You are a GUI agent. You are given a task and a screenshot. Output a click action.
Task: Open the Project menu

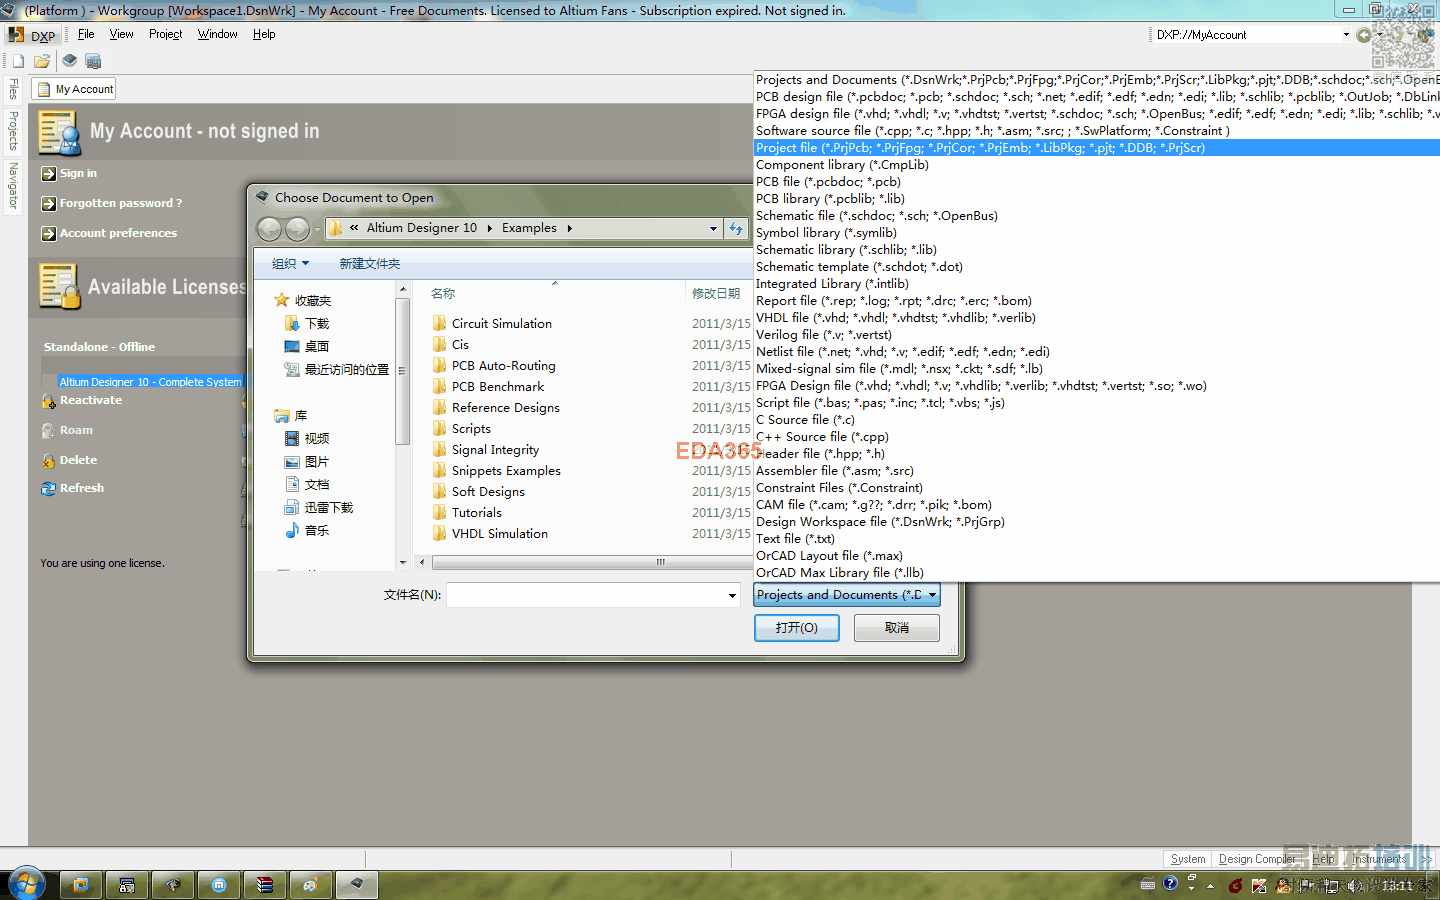165,34
